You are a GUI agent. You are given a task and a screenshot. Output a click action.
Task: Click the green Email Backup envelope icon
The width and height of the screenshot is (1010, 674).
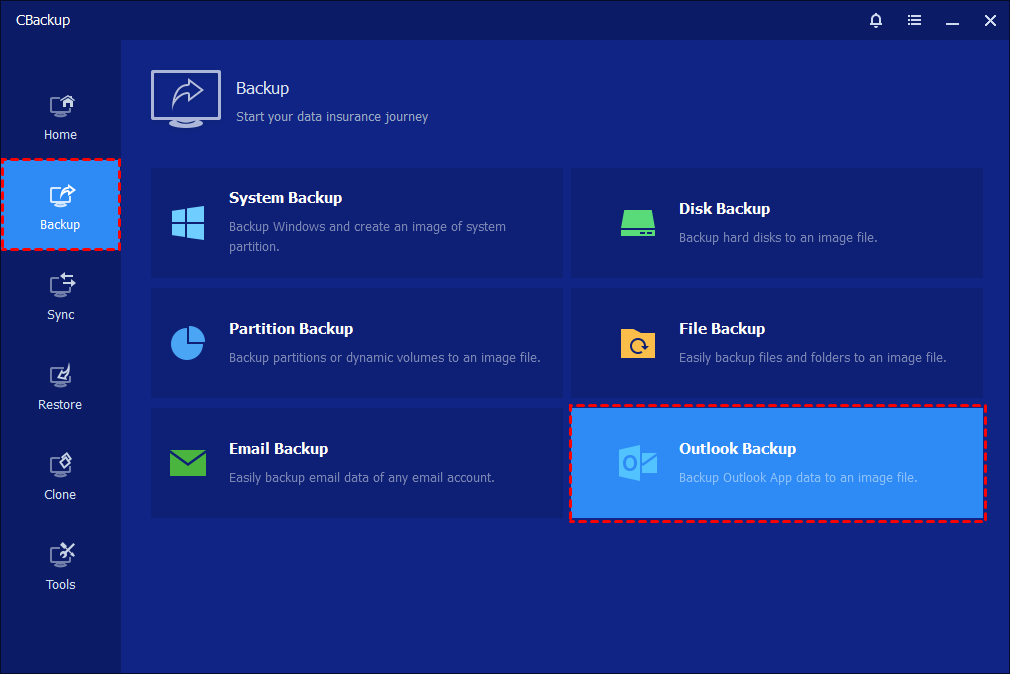click(188, 462)
